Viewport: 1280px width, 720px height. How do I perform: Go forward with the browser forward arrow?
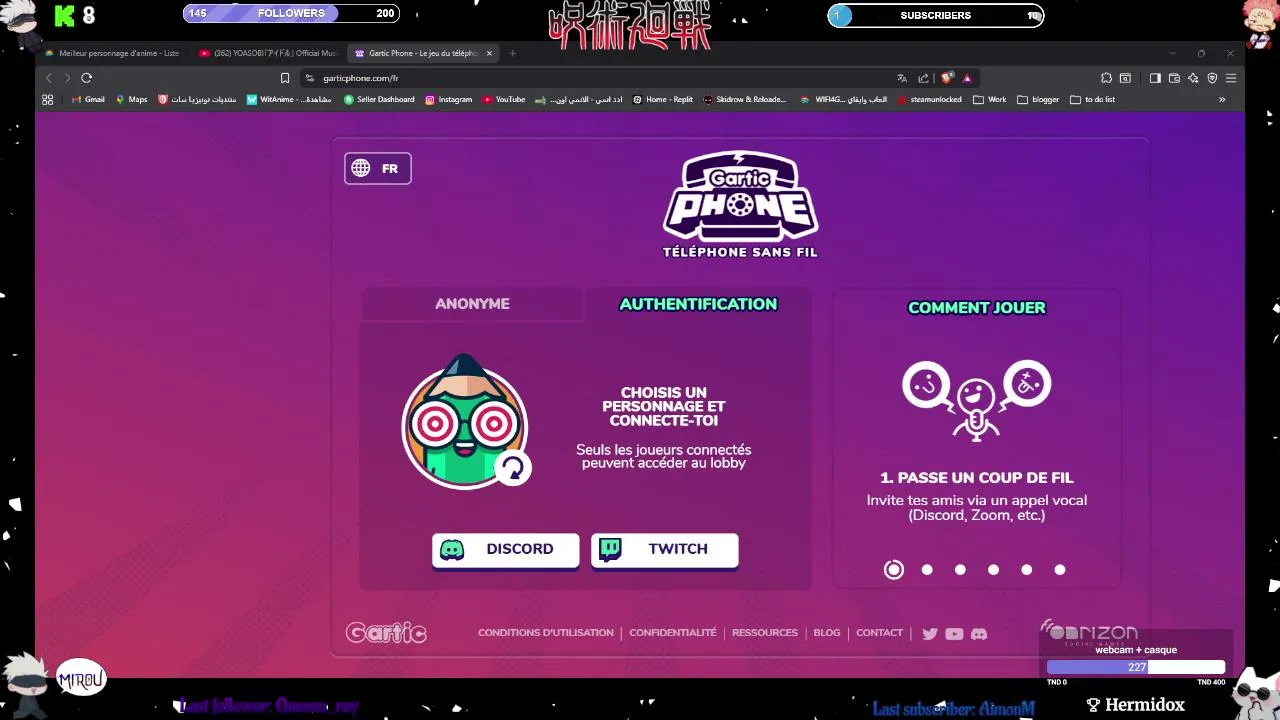(x=67, y=78)
